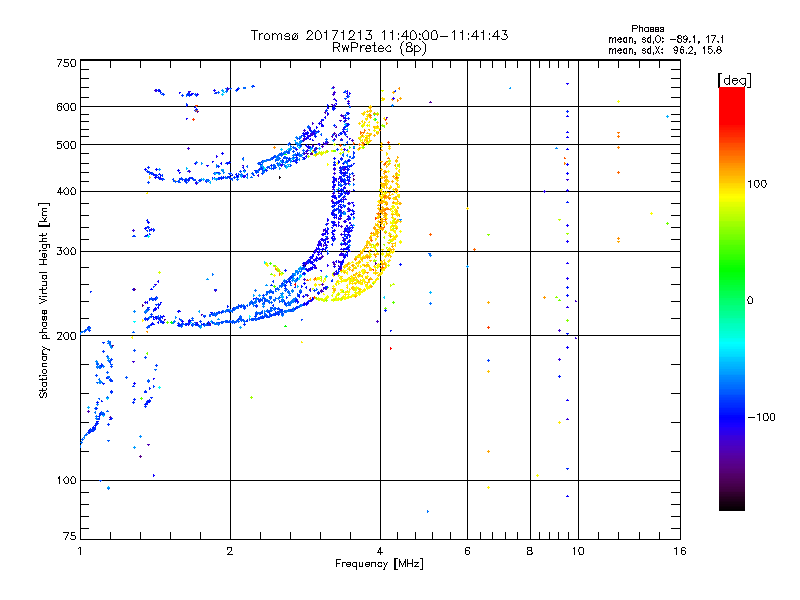Click the 'mean, sd,O: -89.1, 17.1' line
800x600 pixels.
click(x=666, y=39)
